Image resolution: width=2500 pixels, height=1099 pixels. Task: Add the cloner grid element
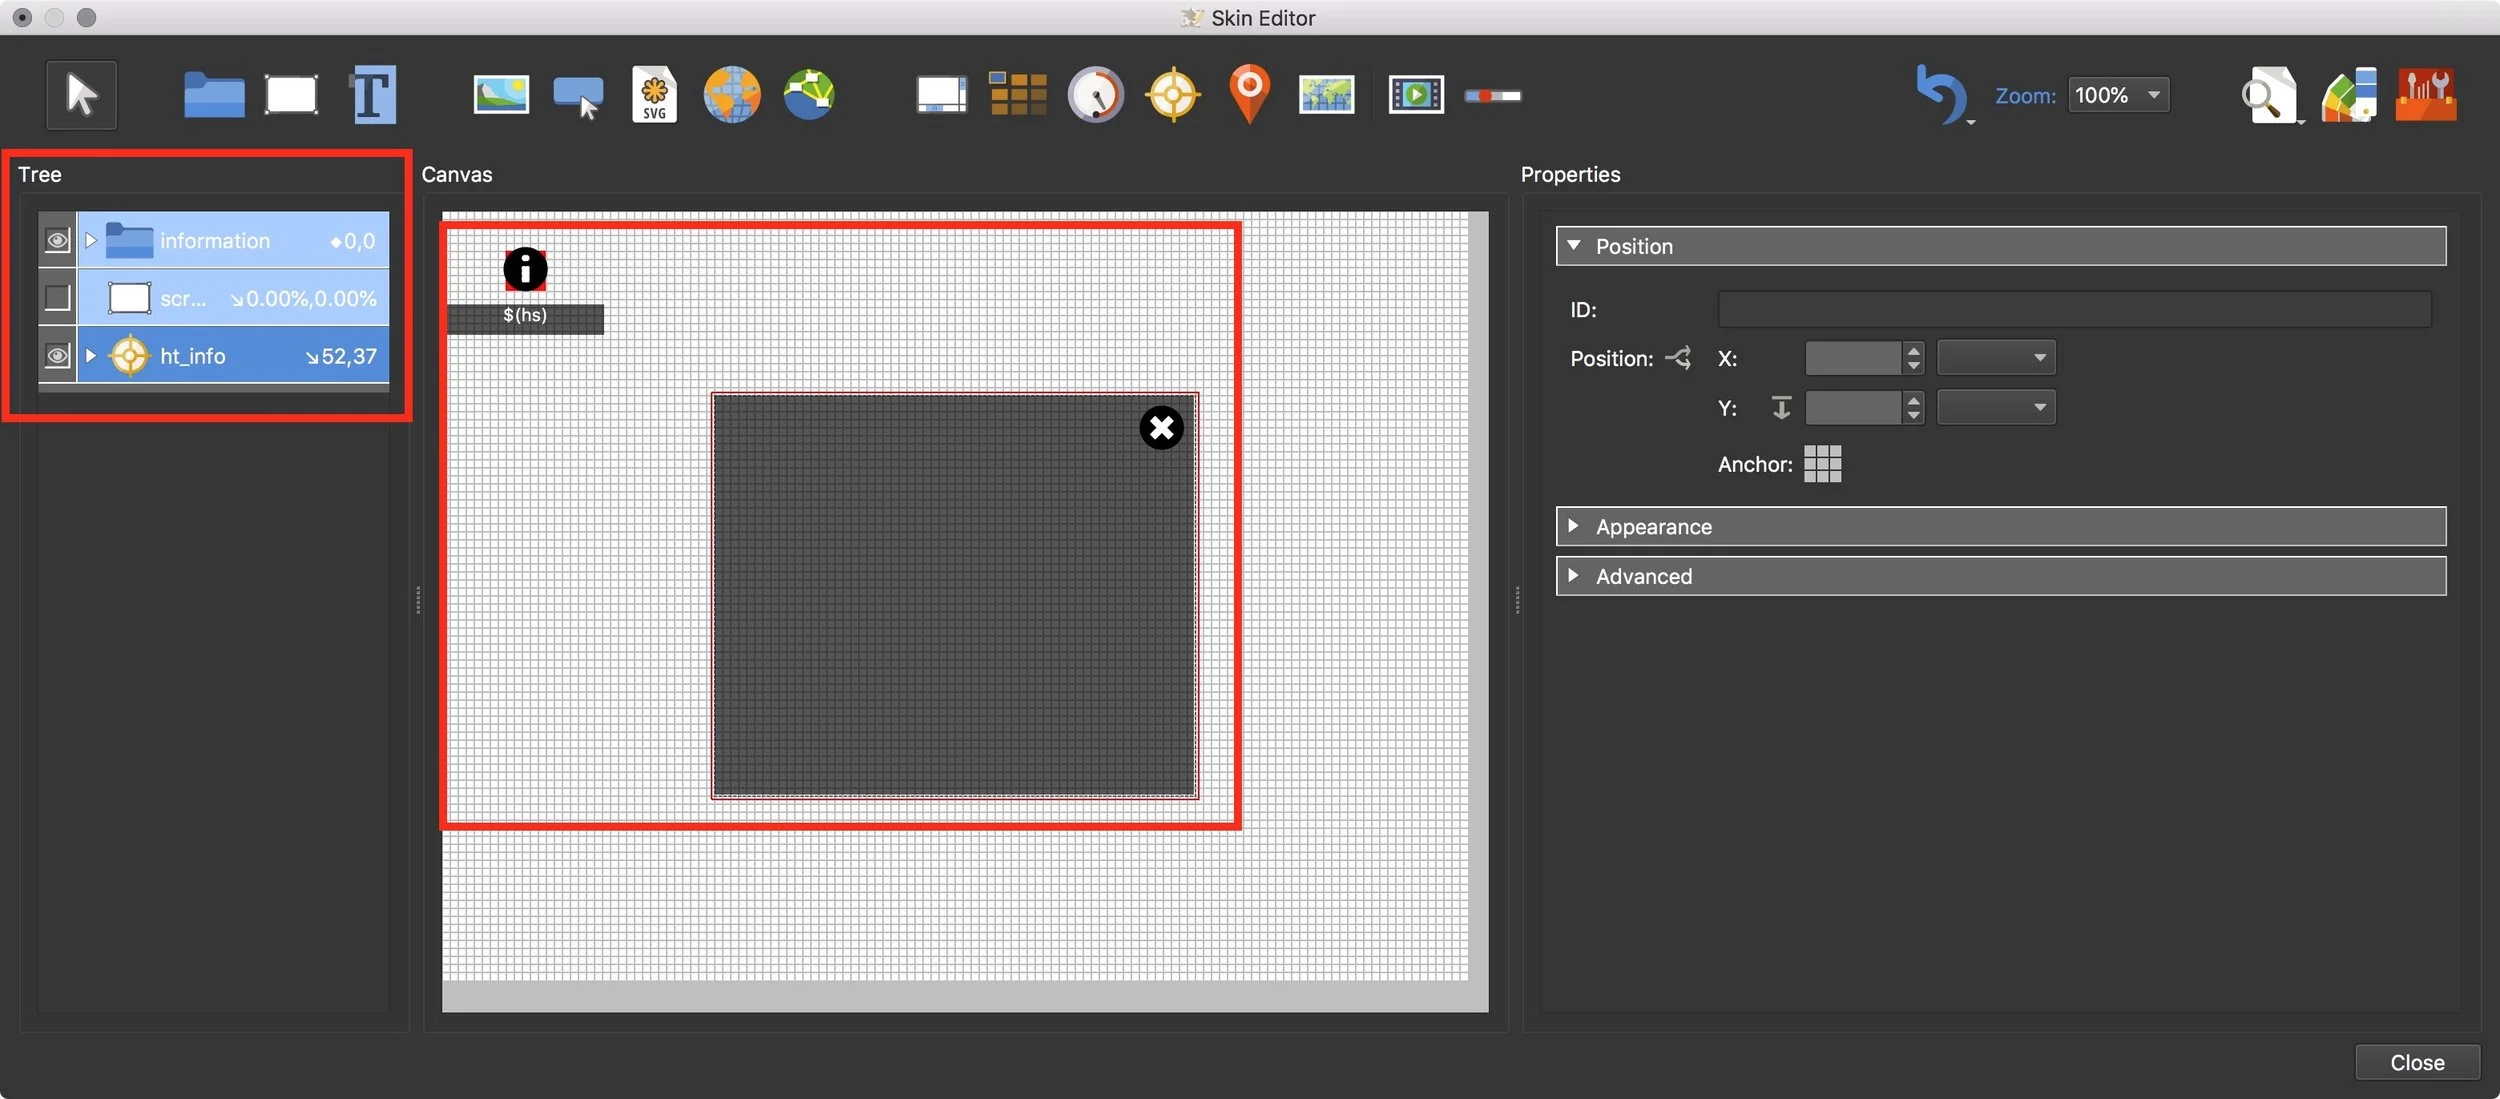(1018, 95)
